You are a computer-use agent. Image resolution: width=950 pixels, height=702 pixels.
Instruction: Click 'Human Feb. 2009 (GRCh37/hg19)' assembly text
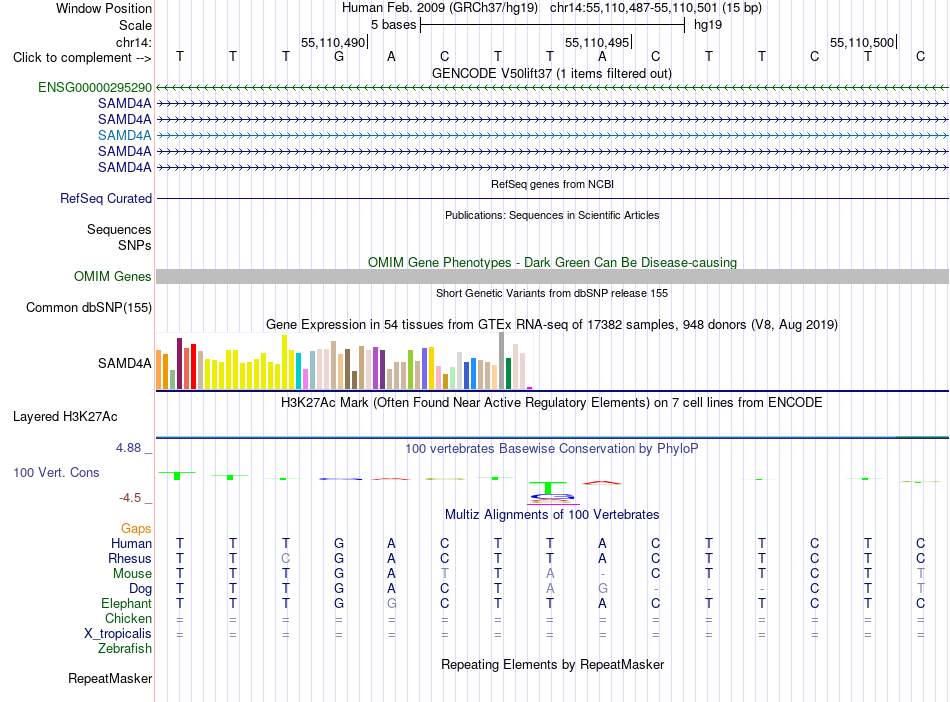pos(440,8)
